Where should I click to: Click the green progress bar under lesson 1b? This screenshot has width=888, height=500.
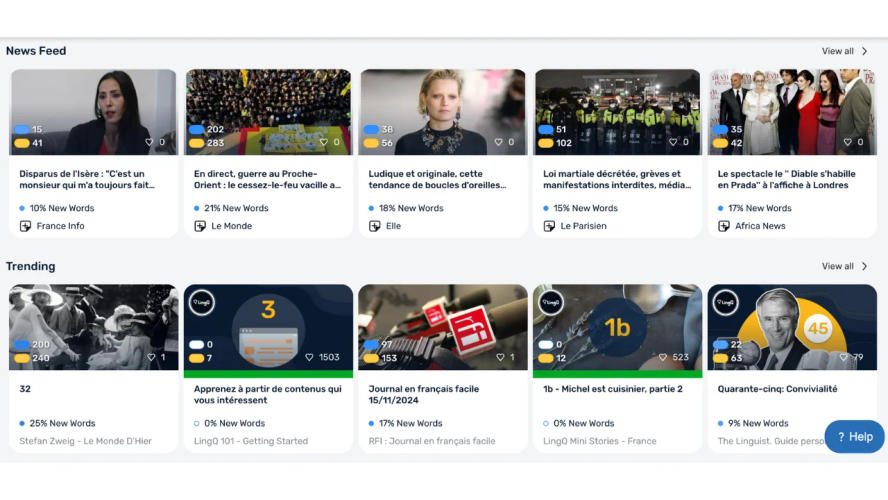pyautogui.click(x=617, y=374)
